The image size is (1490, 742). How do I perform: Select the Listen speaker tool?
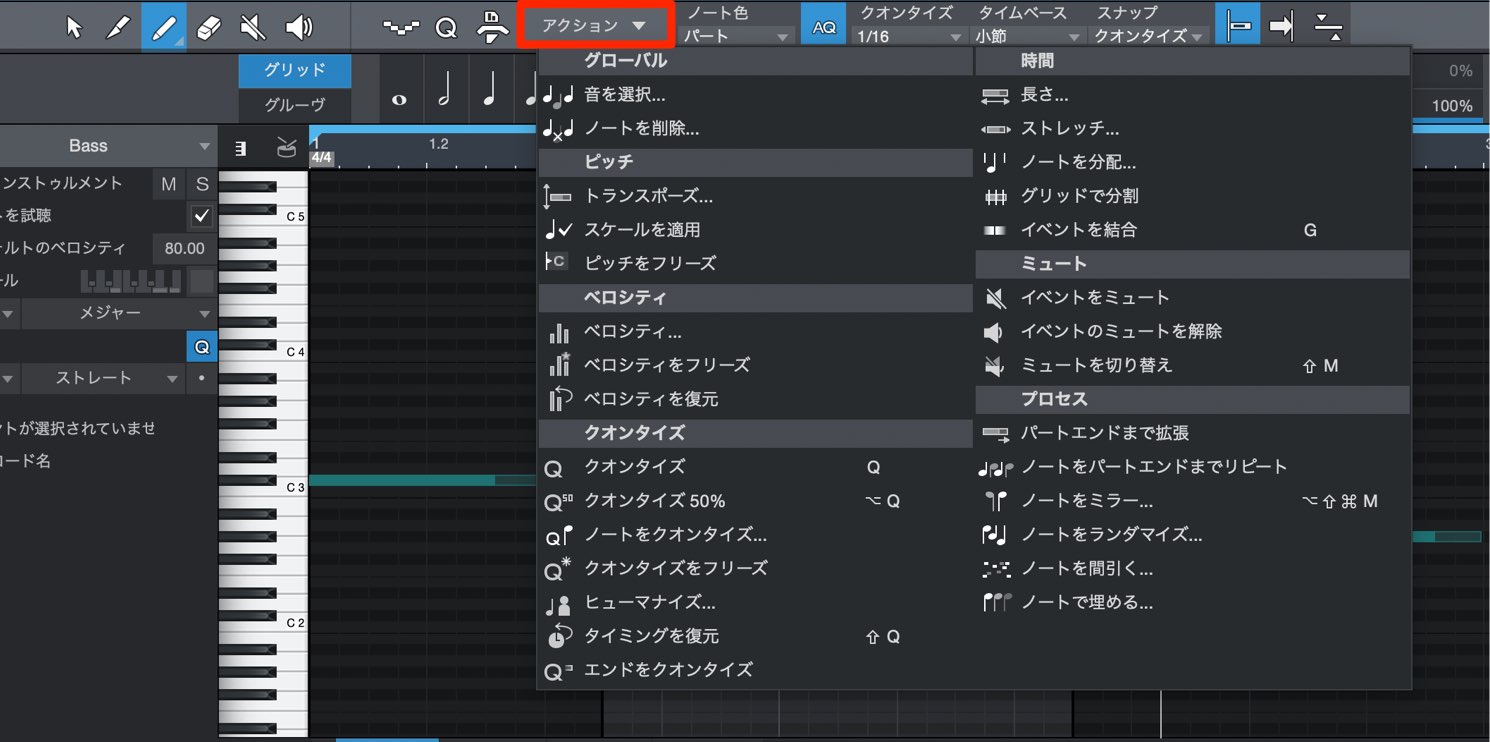coord(298,27)
